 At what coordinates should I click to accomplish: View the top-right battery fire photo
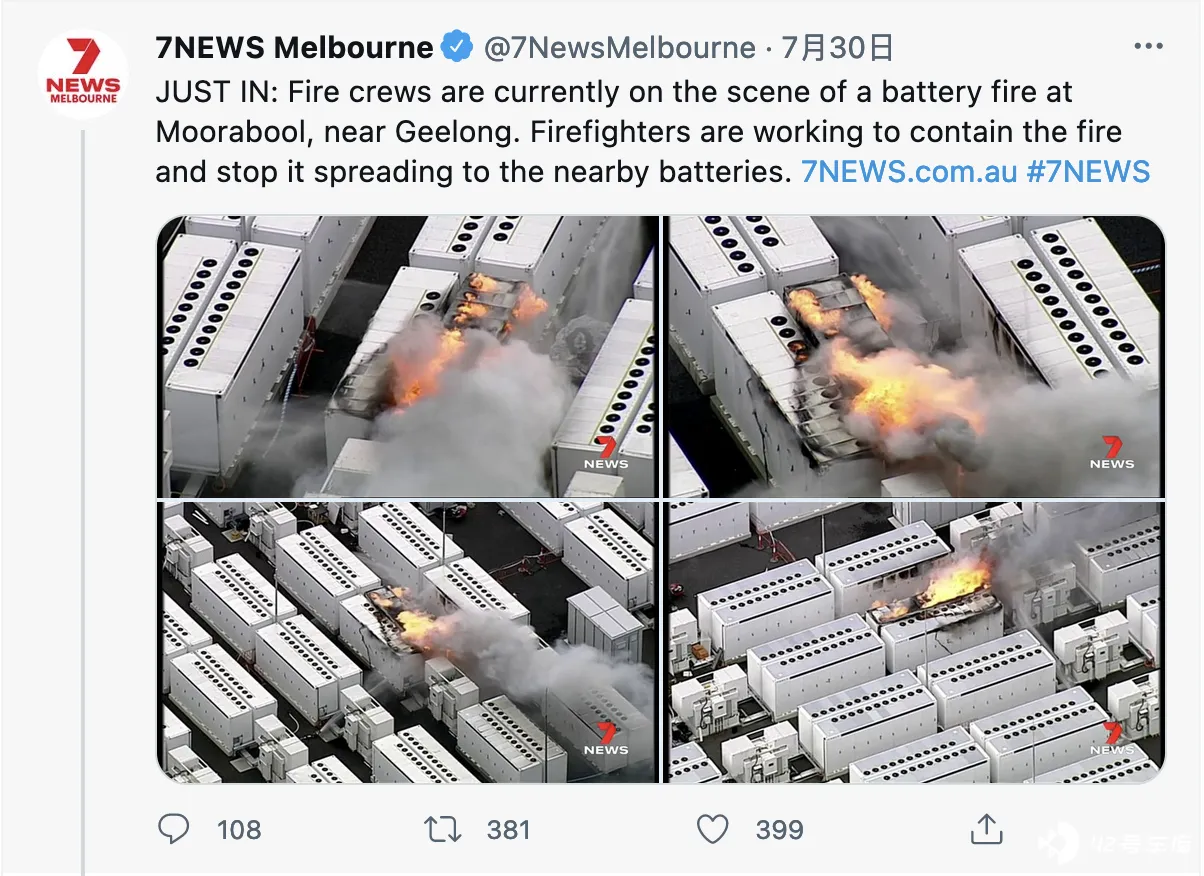click(915, 356)
